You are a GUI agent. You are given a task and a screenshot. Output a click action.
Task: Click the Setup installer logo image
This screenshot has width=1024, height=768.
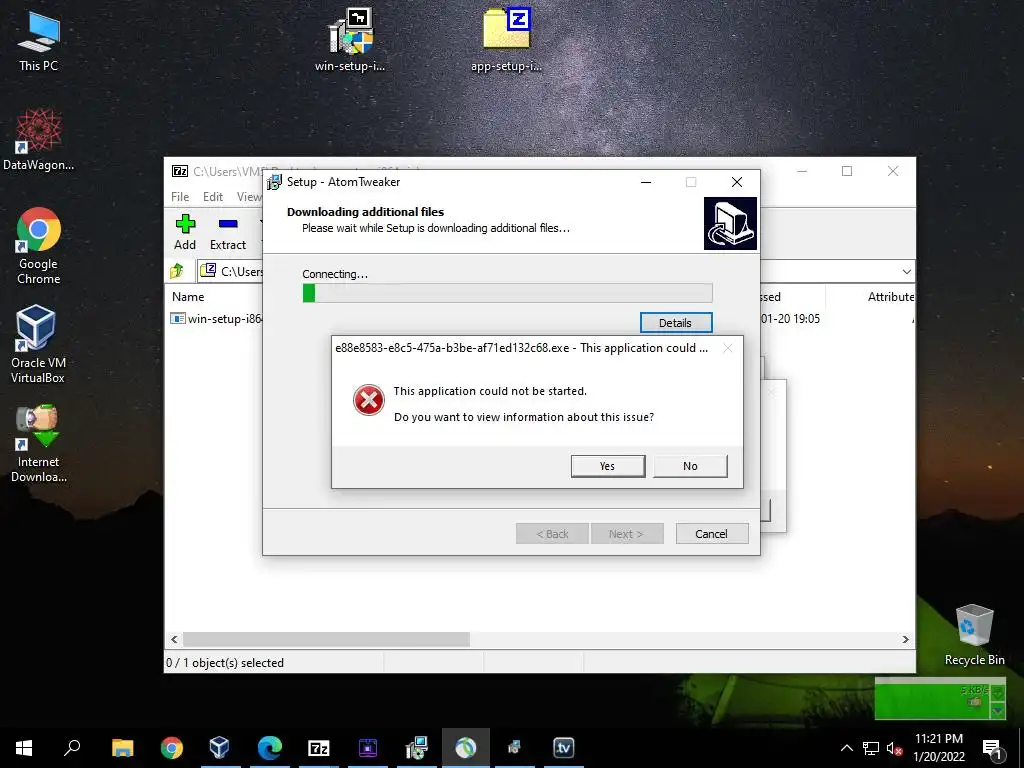(x=730, y=223)
